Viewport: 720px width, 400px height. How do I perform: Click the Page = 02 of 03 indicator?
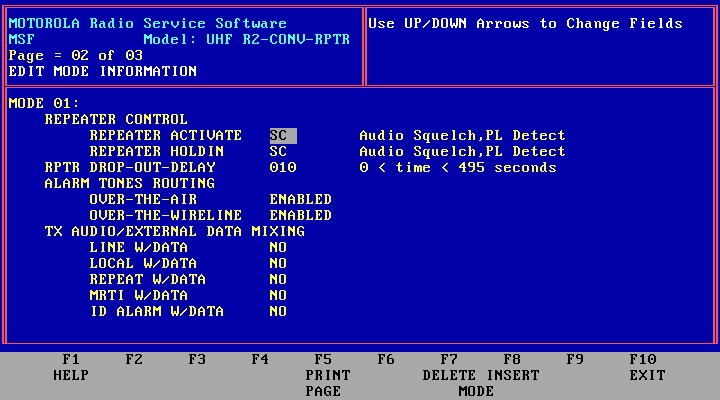[x=76, y=56]
